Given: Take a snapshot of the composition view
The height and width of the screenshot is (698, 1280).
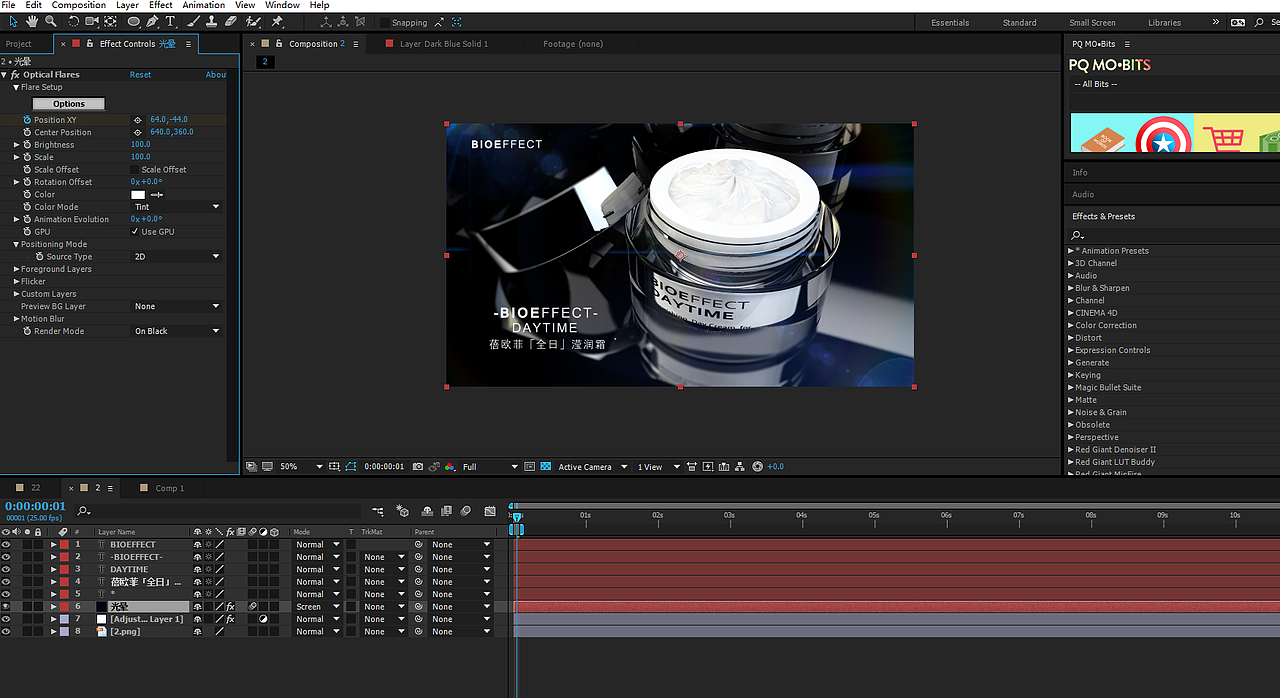Looking at the screenshot, I should 418,466.
